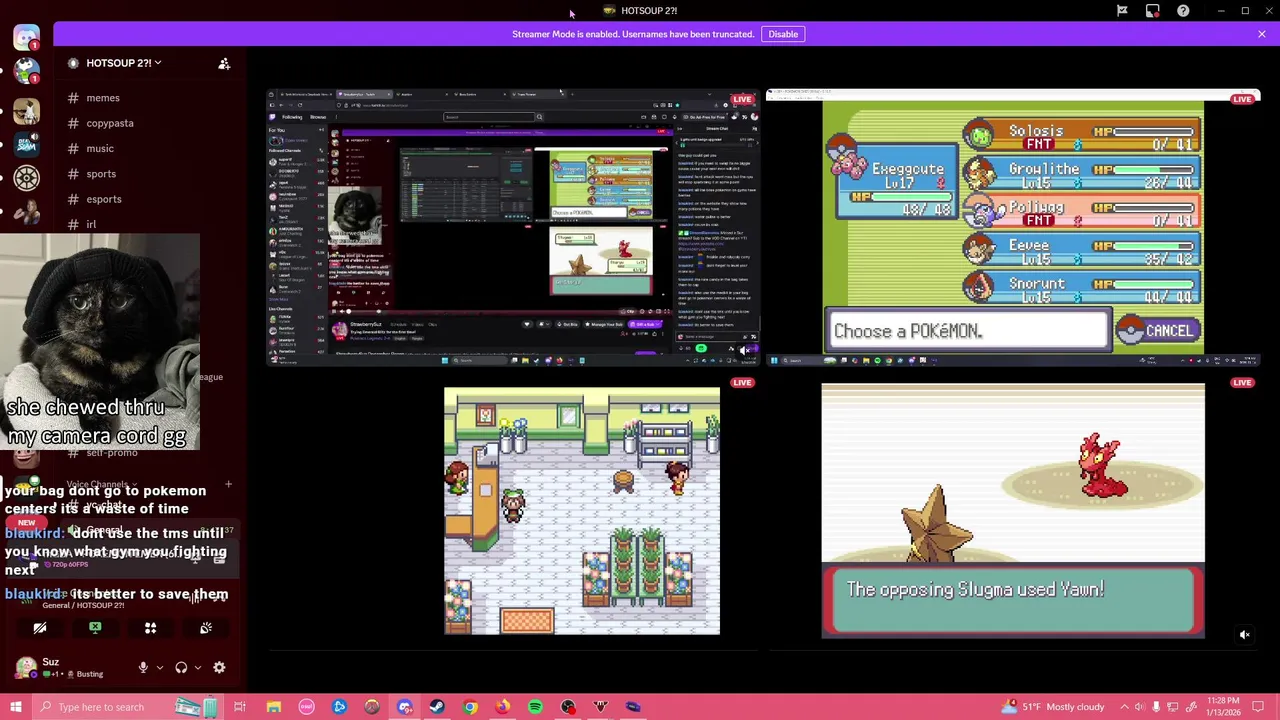
Task: Open Steam from the taskbar
Action: tap(437, 707)
